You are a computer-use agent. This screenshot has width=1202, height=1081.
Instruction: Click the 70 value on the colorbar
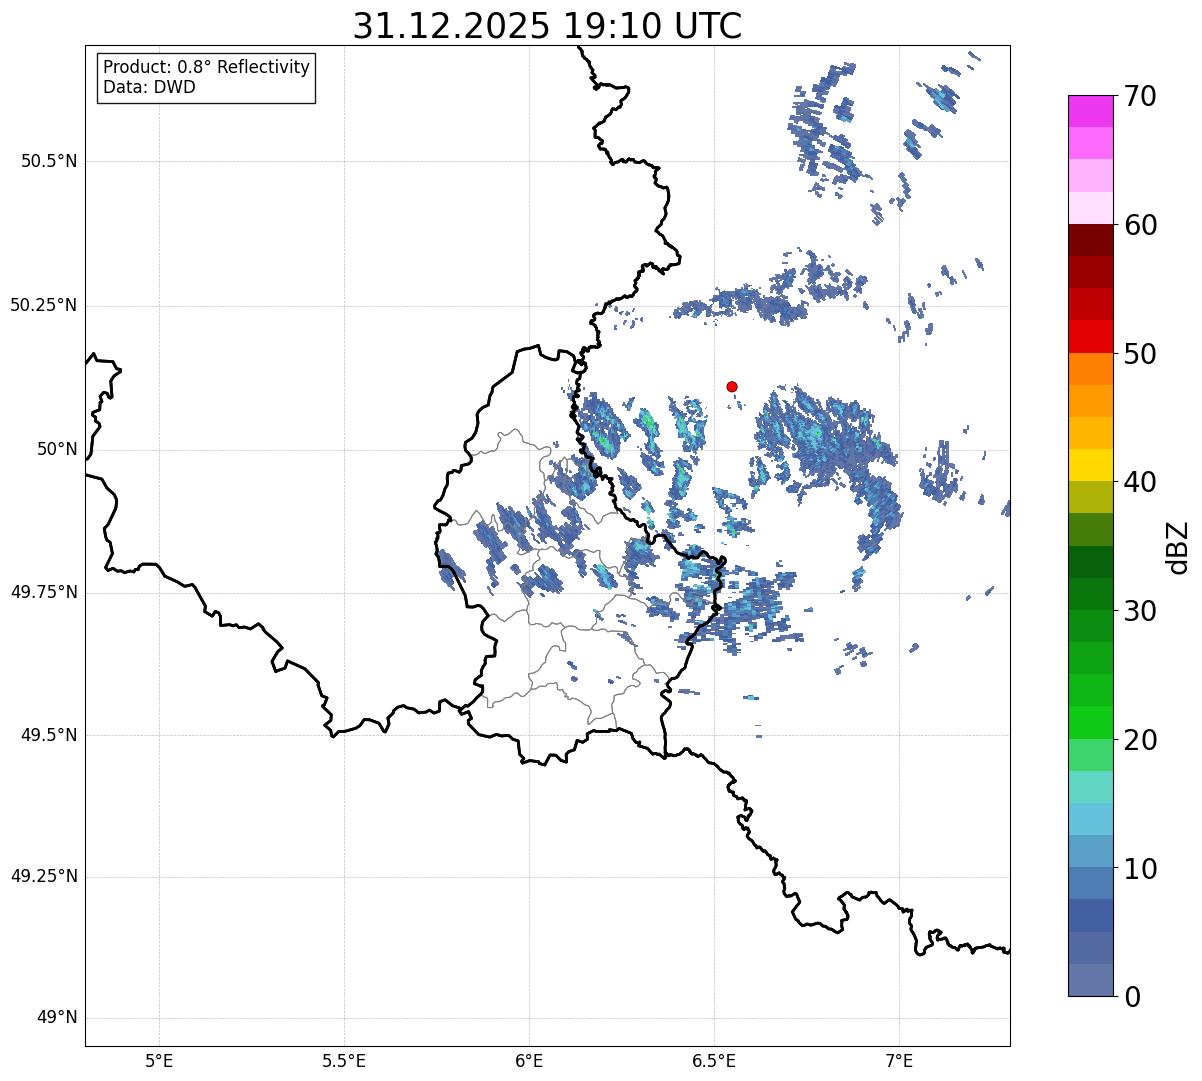click(1141, 96)
